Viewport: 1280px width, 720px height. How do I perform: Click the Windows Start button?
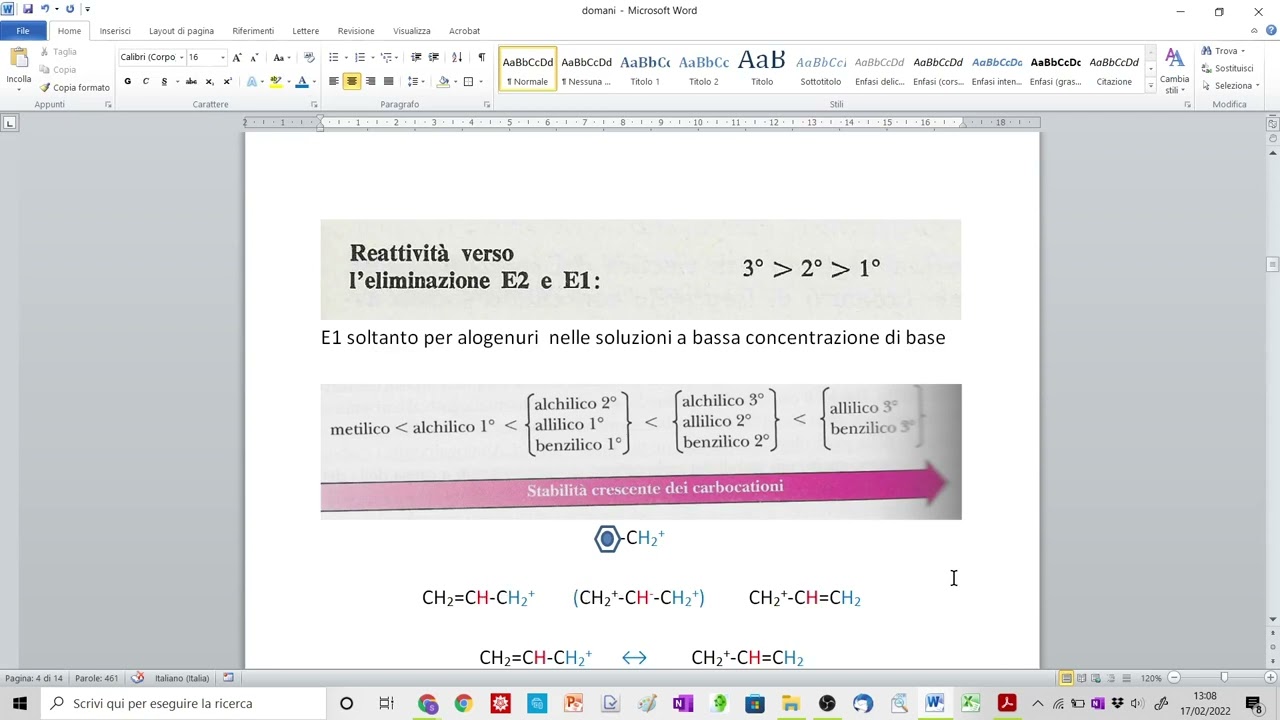pos(20,703)
